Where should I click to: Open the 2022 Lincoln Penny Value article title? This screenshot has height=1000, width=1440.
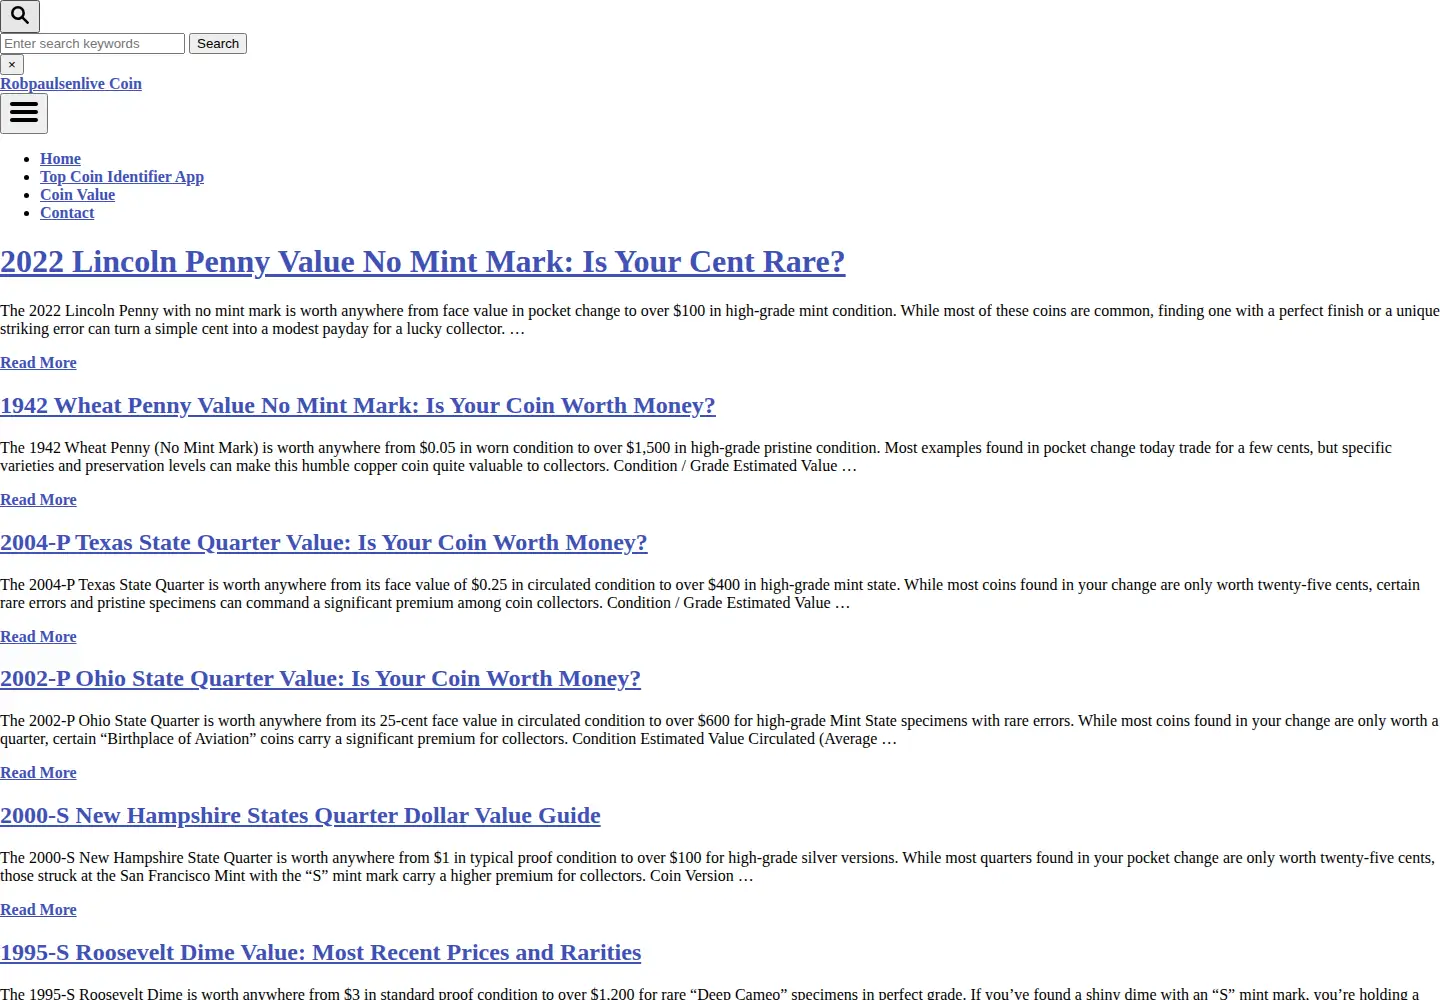coord(423,262)
